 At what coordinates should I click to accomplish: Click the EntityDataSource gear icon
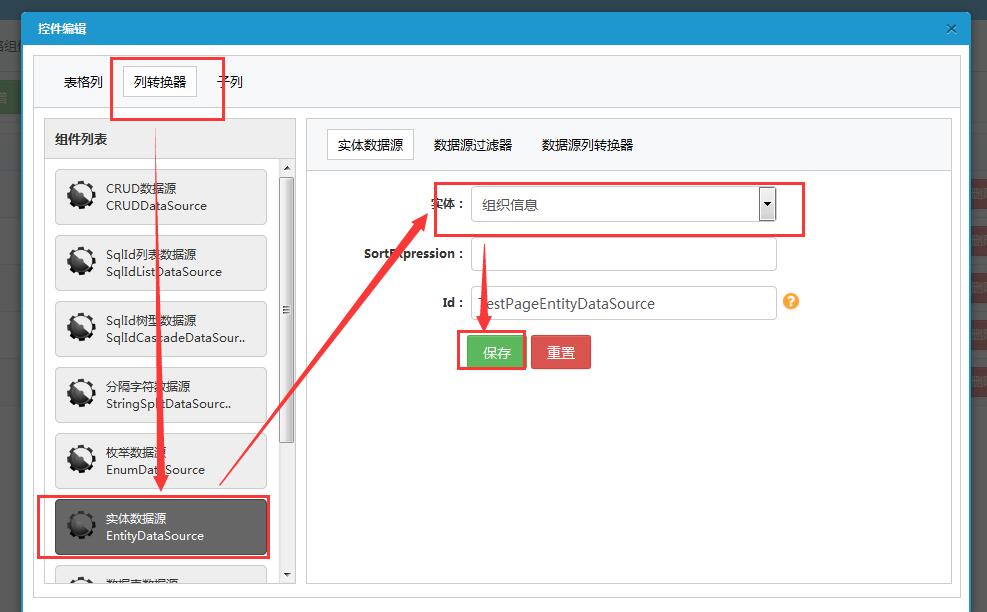tap(81, 526)
